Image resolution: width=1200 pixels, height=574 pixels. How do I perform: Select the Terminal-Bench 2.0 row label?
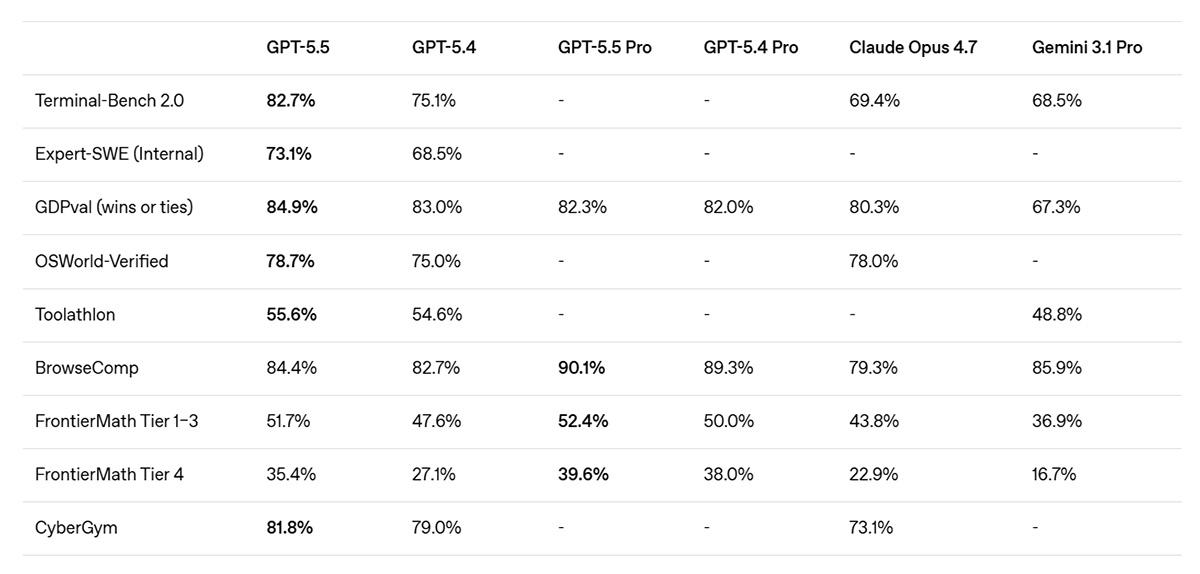pyautogui.click(x=109, y=101)
